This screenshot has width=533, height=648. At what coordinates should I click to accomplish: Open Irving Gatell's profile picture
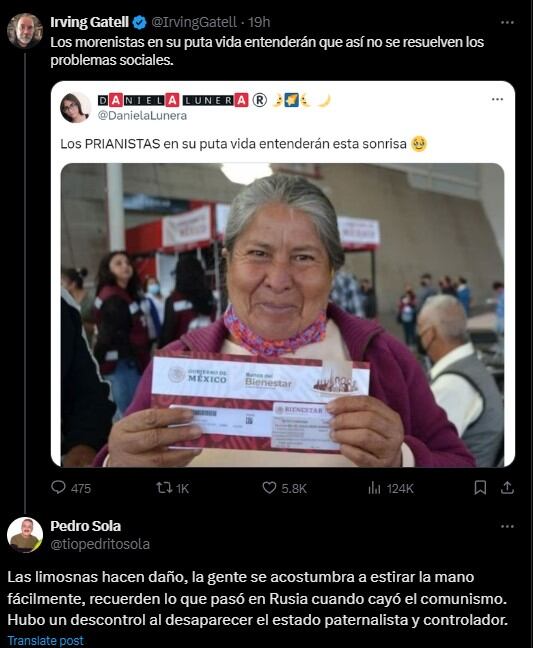pos(25,31)
